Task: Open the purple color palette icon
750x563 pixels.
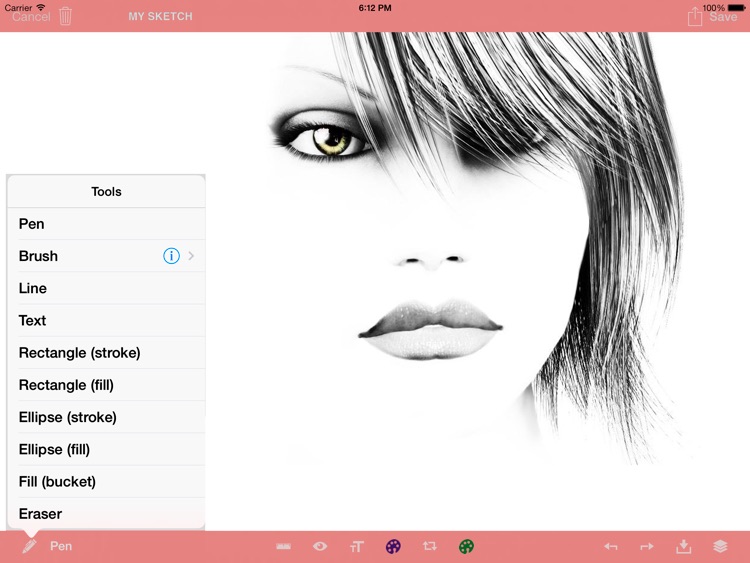Action: [393, 546]
